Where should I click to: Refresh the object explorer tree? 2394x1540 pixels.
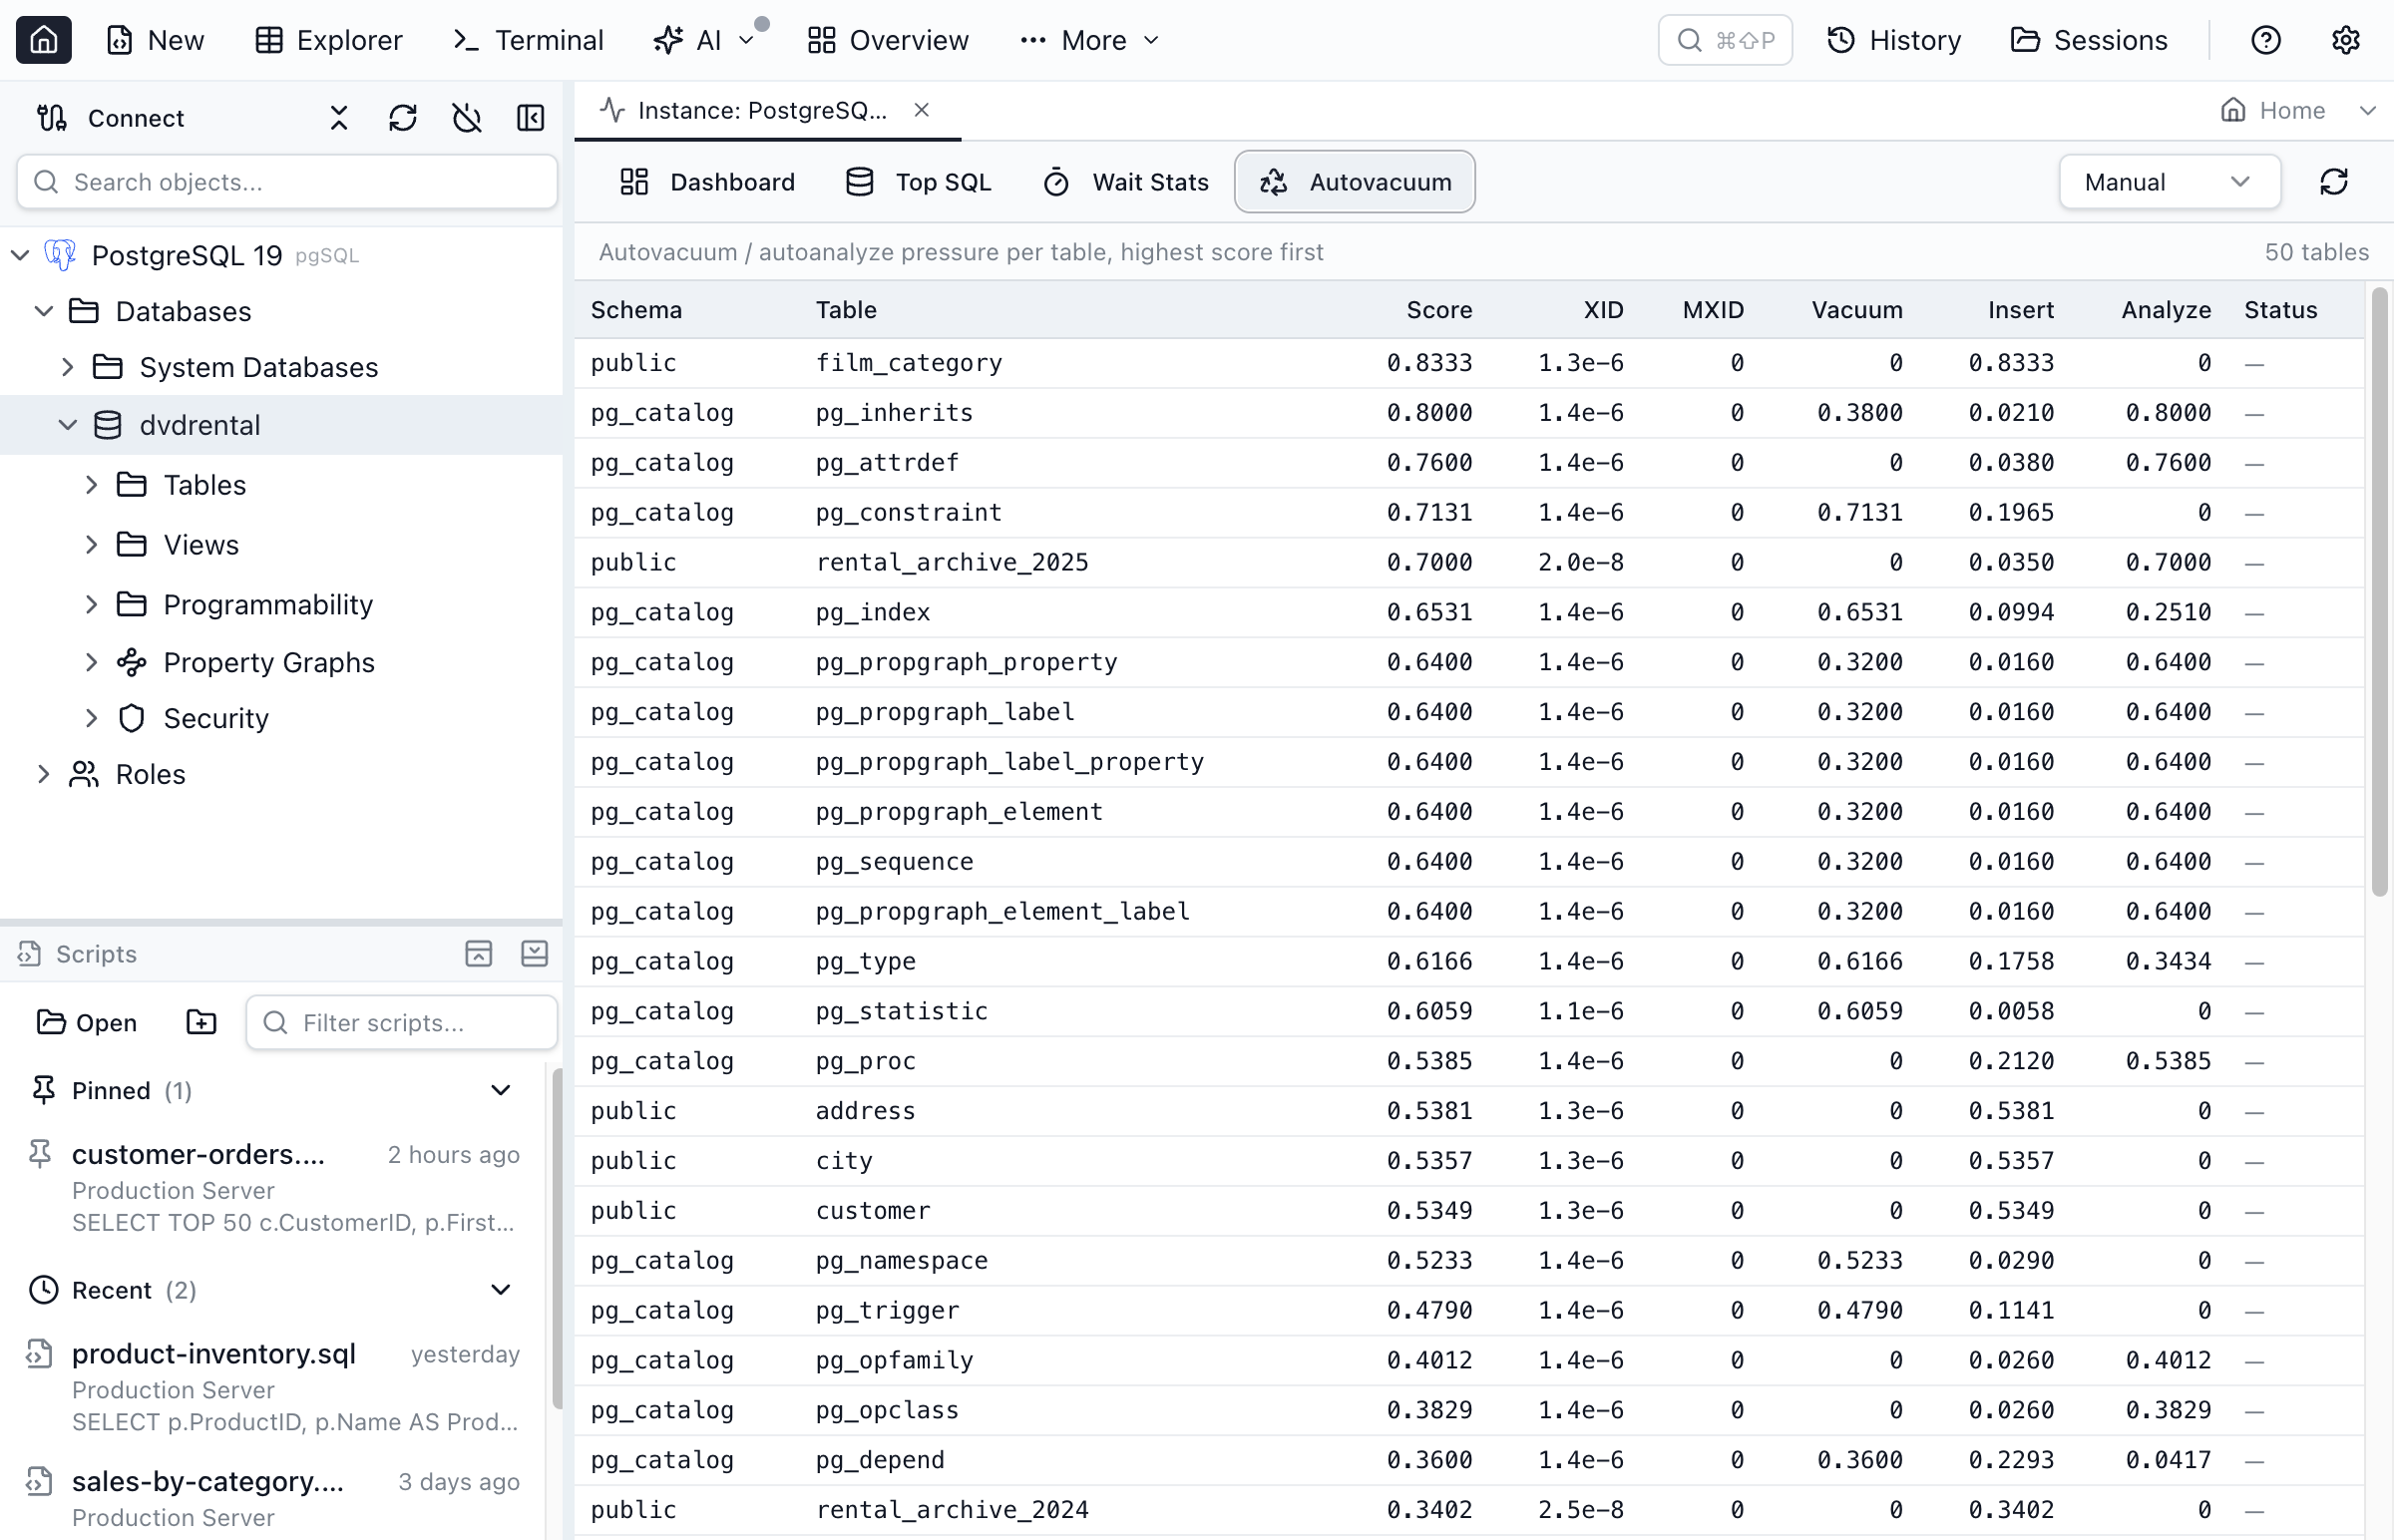coord(403,118)
